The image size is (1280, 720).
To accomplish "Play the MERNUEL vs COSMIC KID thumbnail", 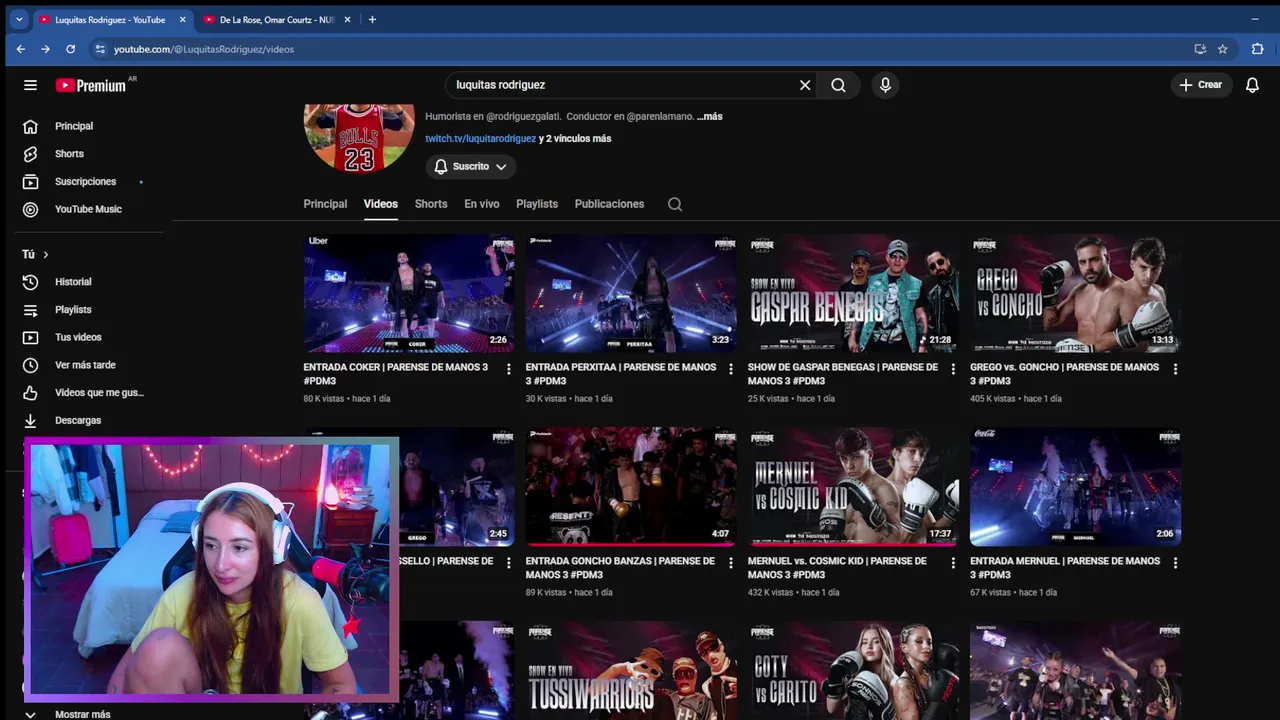I will point(853,487).
